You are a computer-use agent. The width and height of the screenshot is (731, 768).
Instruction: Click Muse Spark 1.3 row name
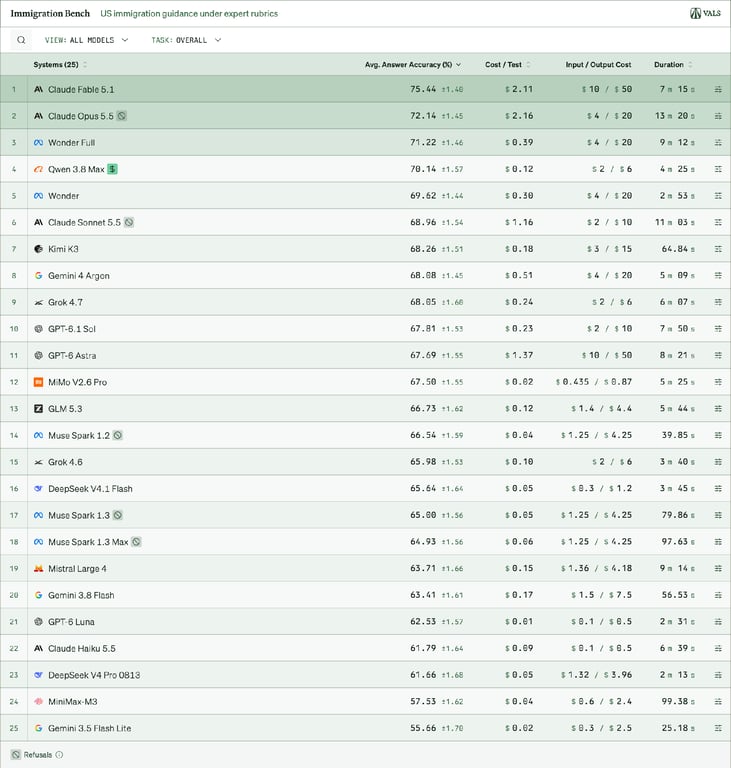tap(79, 515)
